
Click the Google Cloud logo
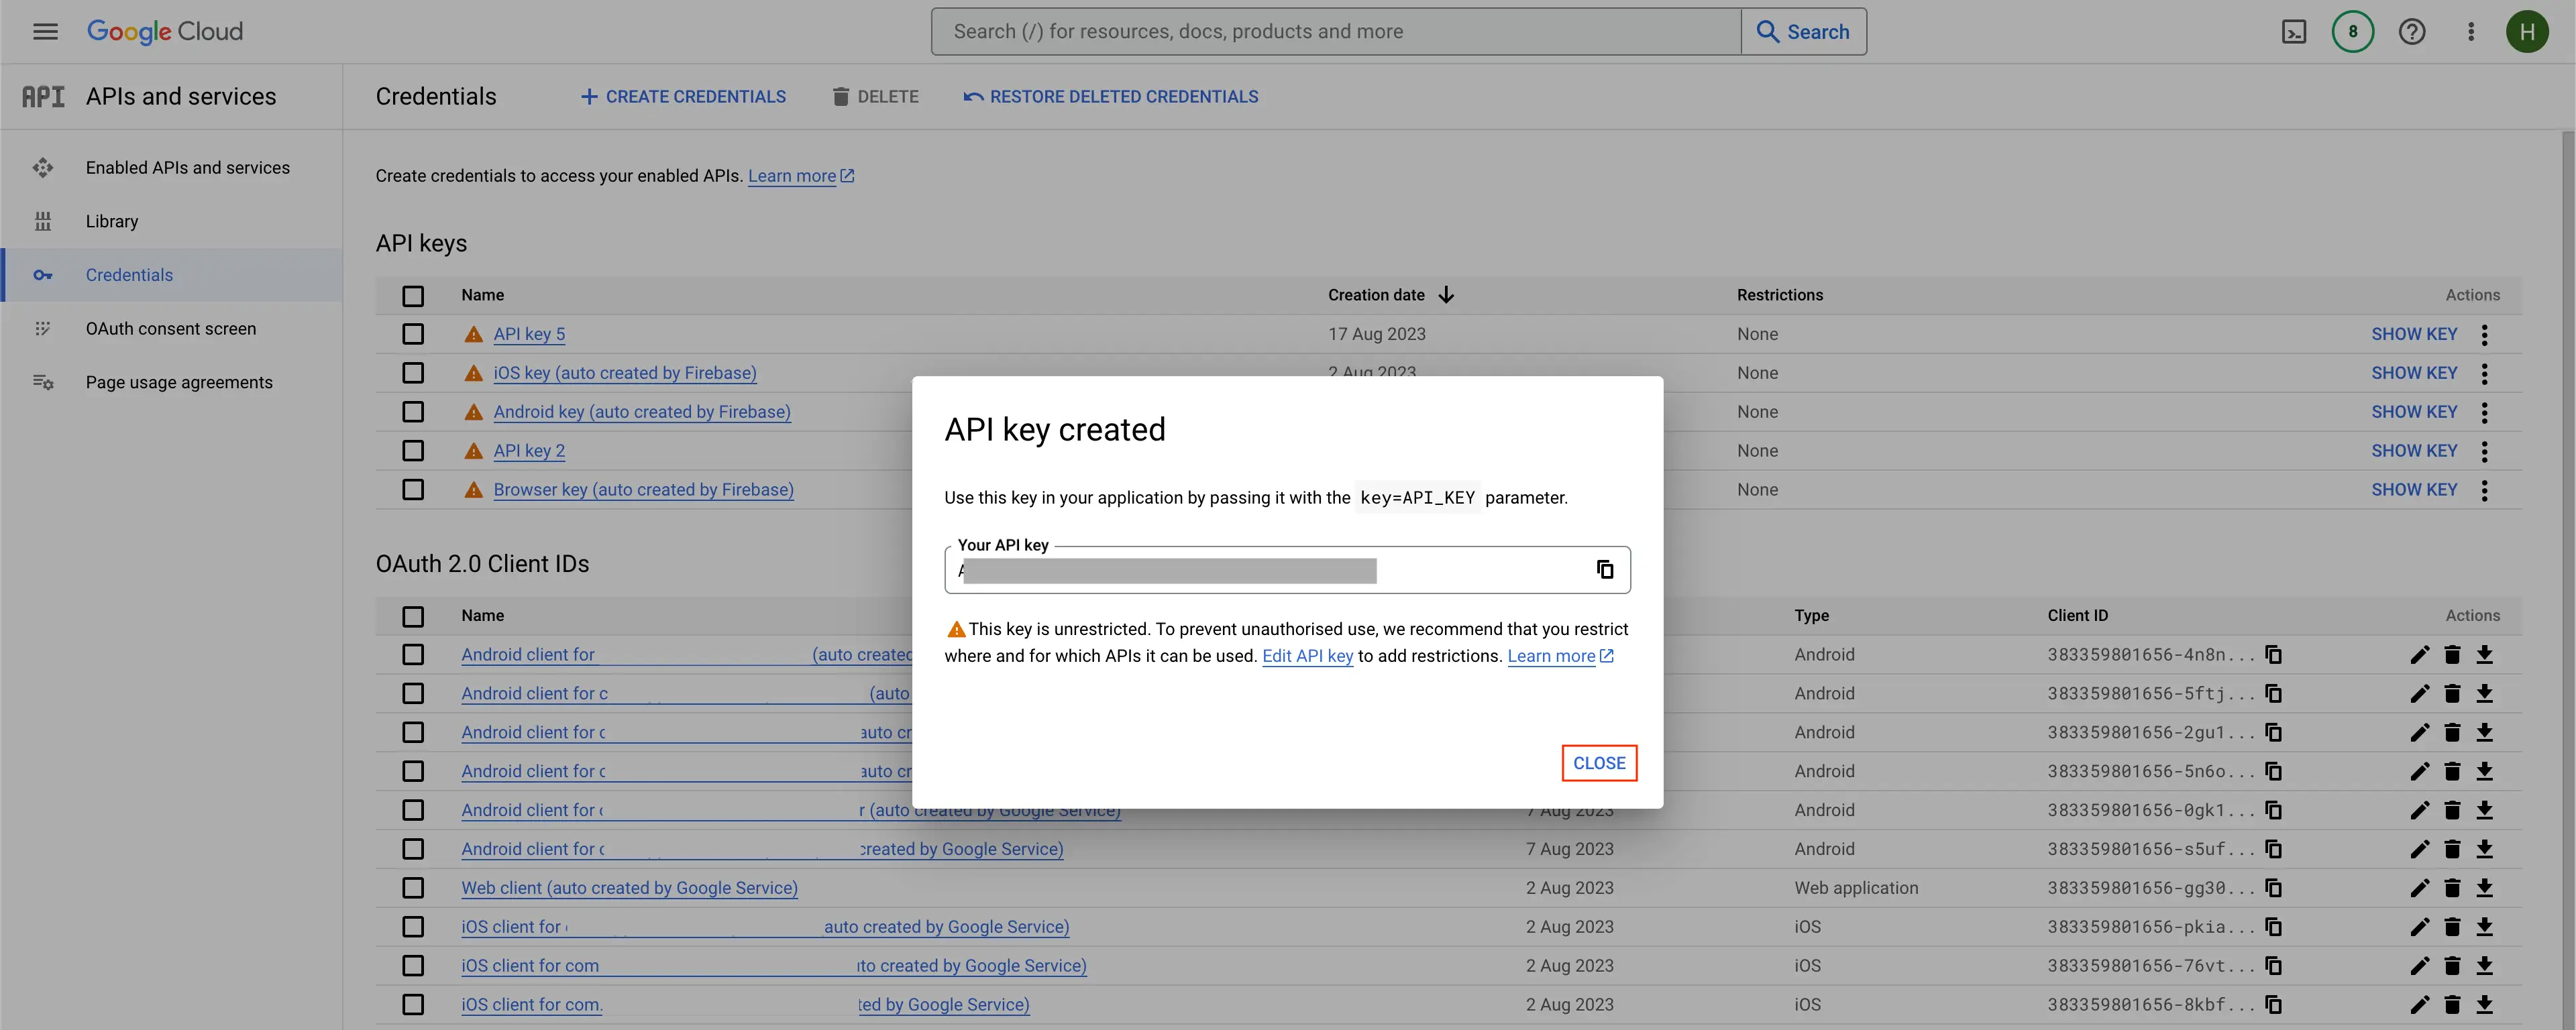[x=165, y=32]
